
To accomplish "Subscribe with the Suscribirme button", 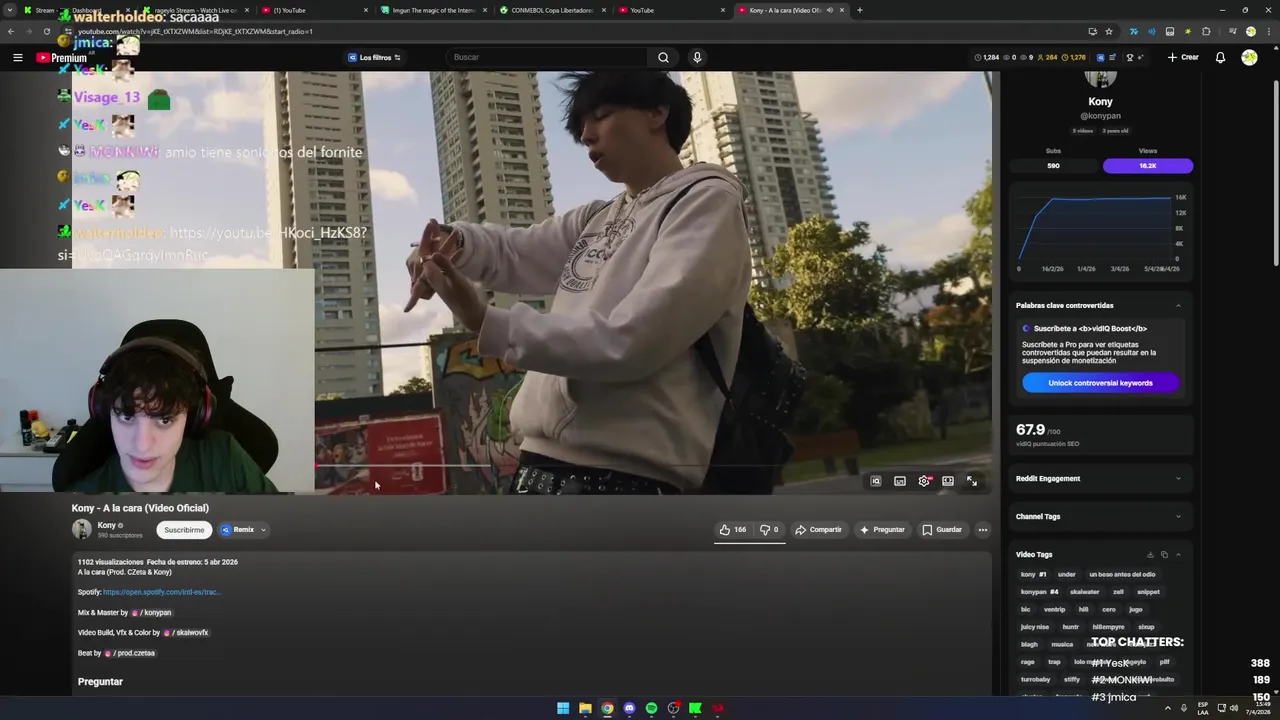I will tap(184, 530).
